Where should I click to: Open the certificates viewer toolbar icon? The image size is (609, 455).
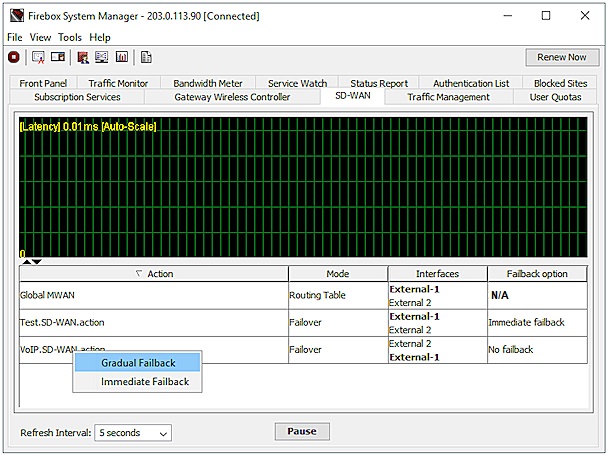(x=38, y=58)
